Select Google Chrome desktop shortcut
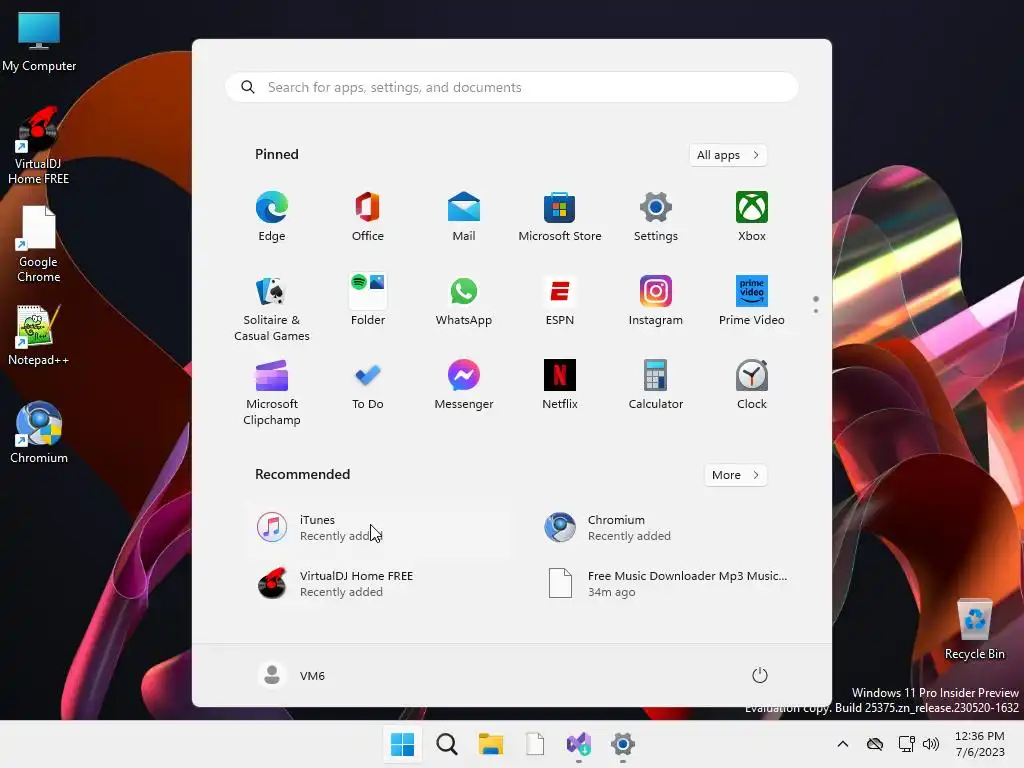 click(39, 244)
